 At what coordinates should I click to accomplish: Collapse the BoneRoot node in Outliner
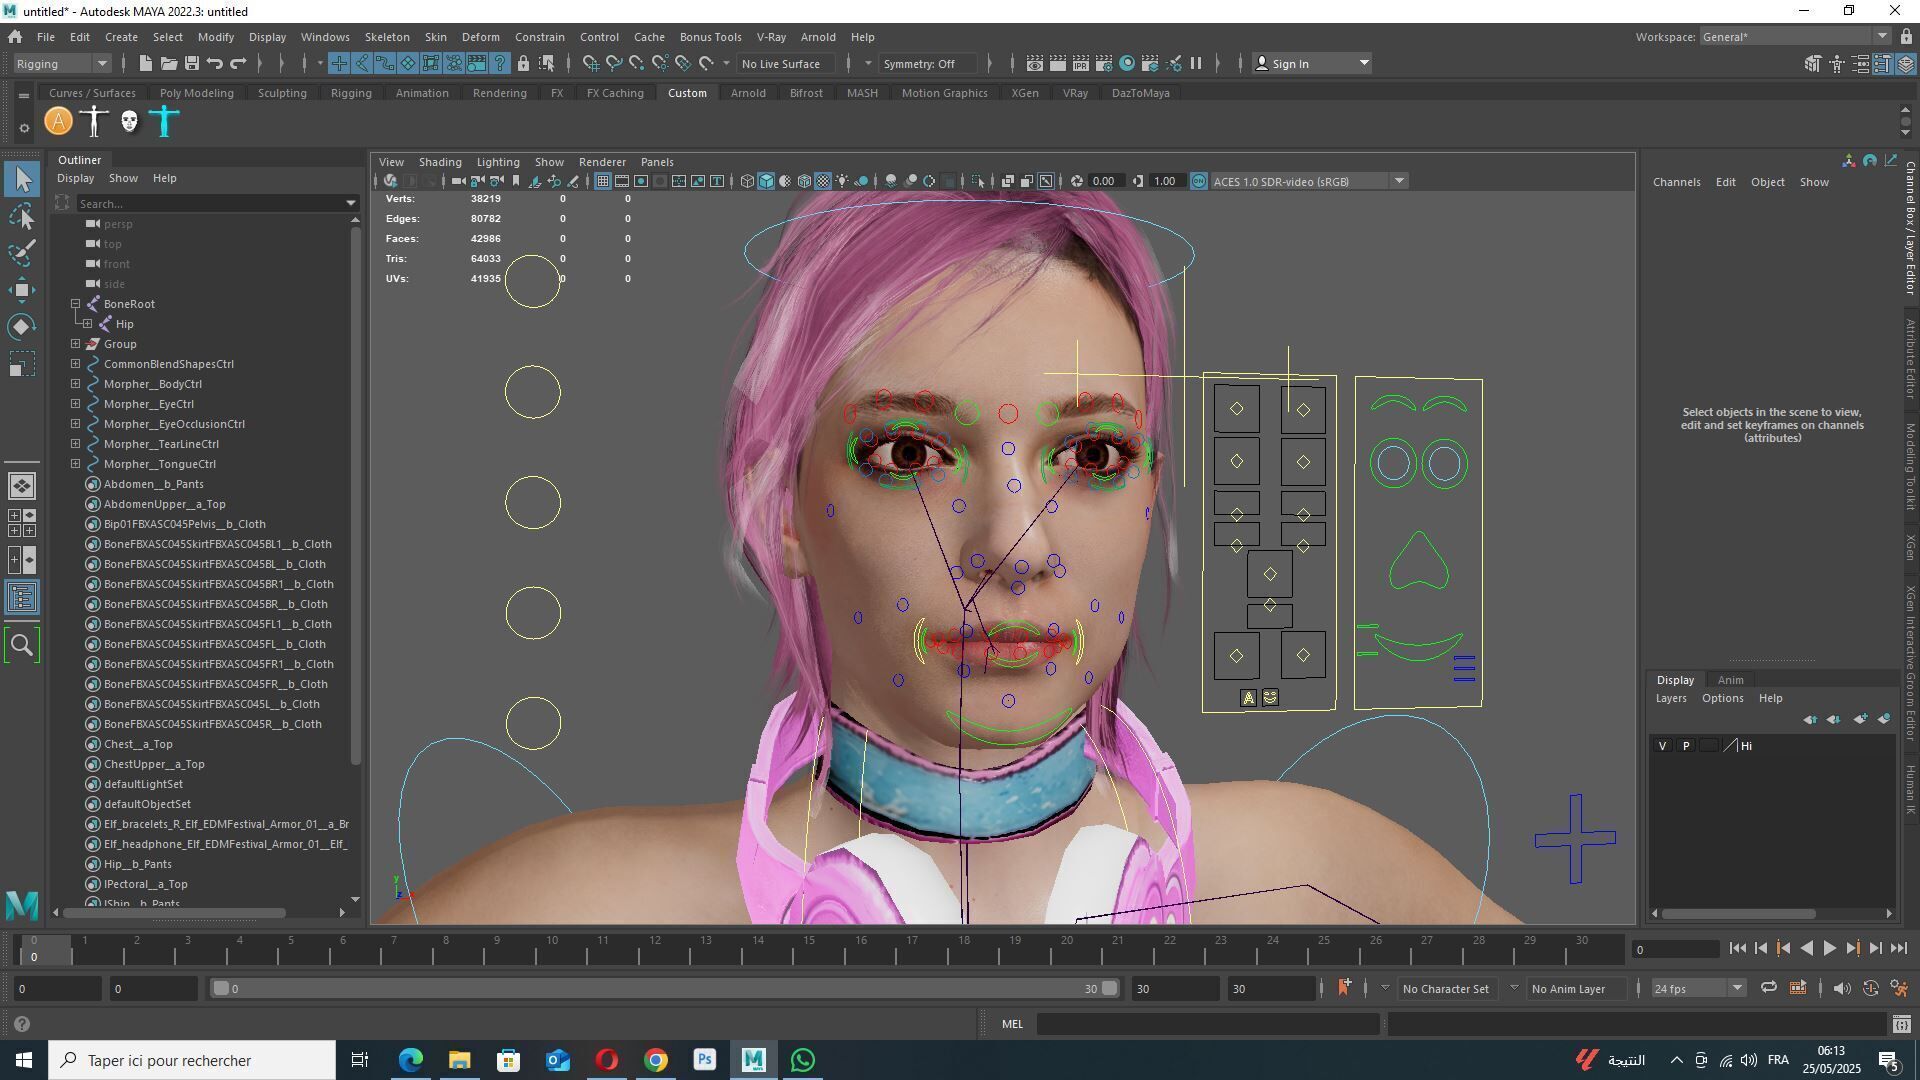click(75, 304)
